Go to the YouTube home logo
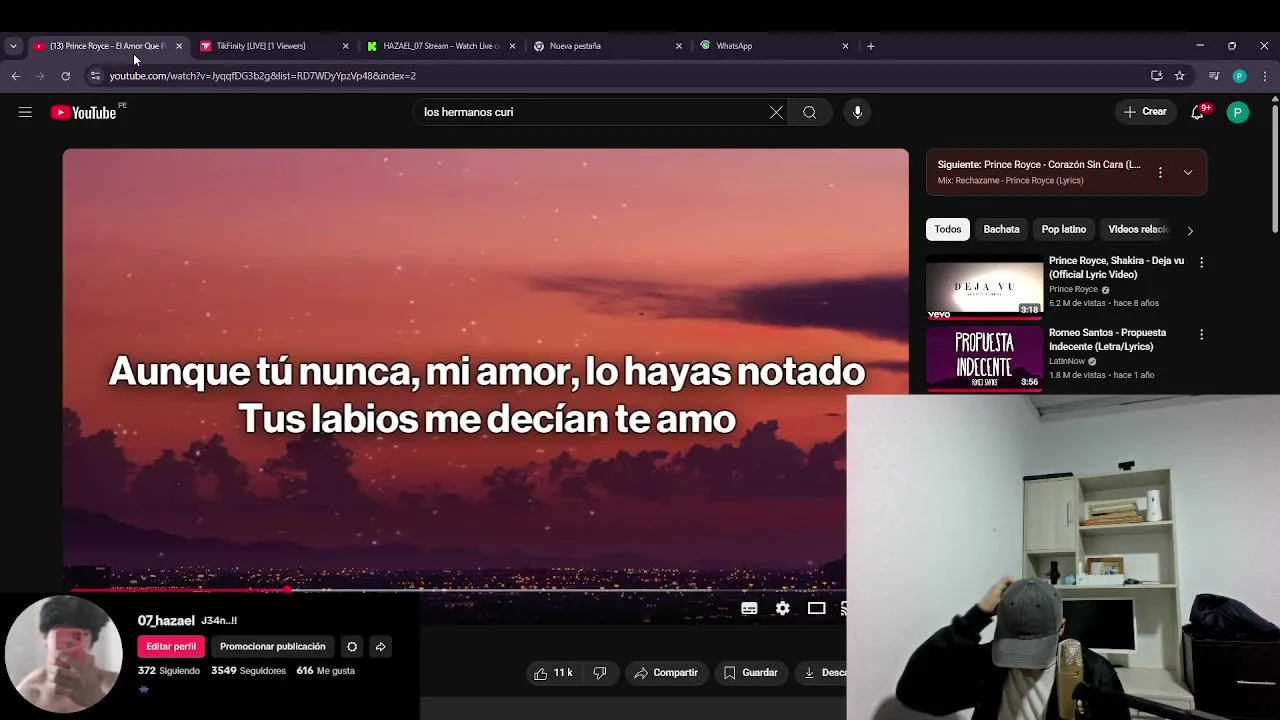Screen dimensions: 1280x720 (x=84, y=112)
